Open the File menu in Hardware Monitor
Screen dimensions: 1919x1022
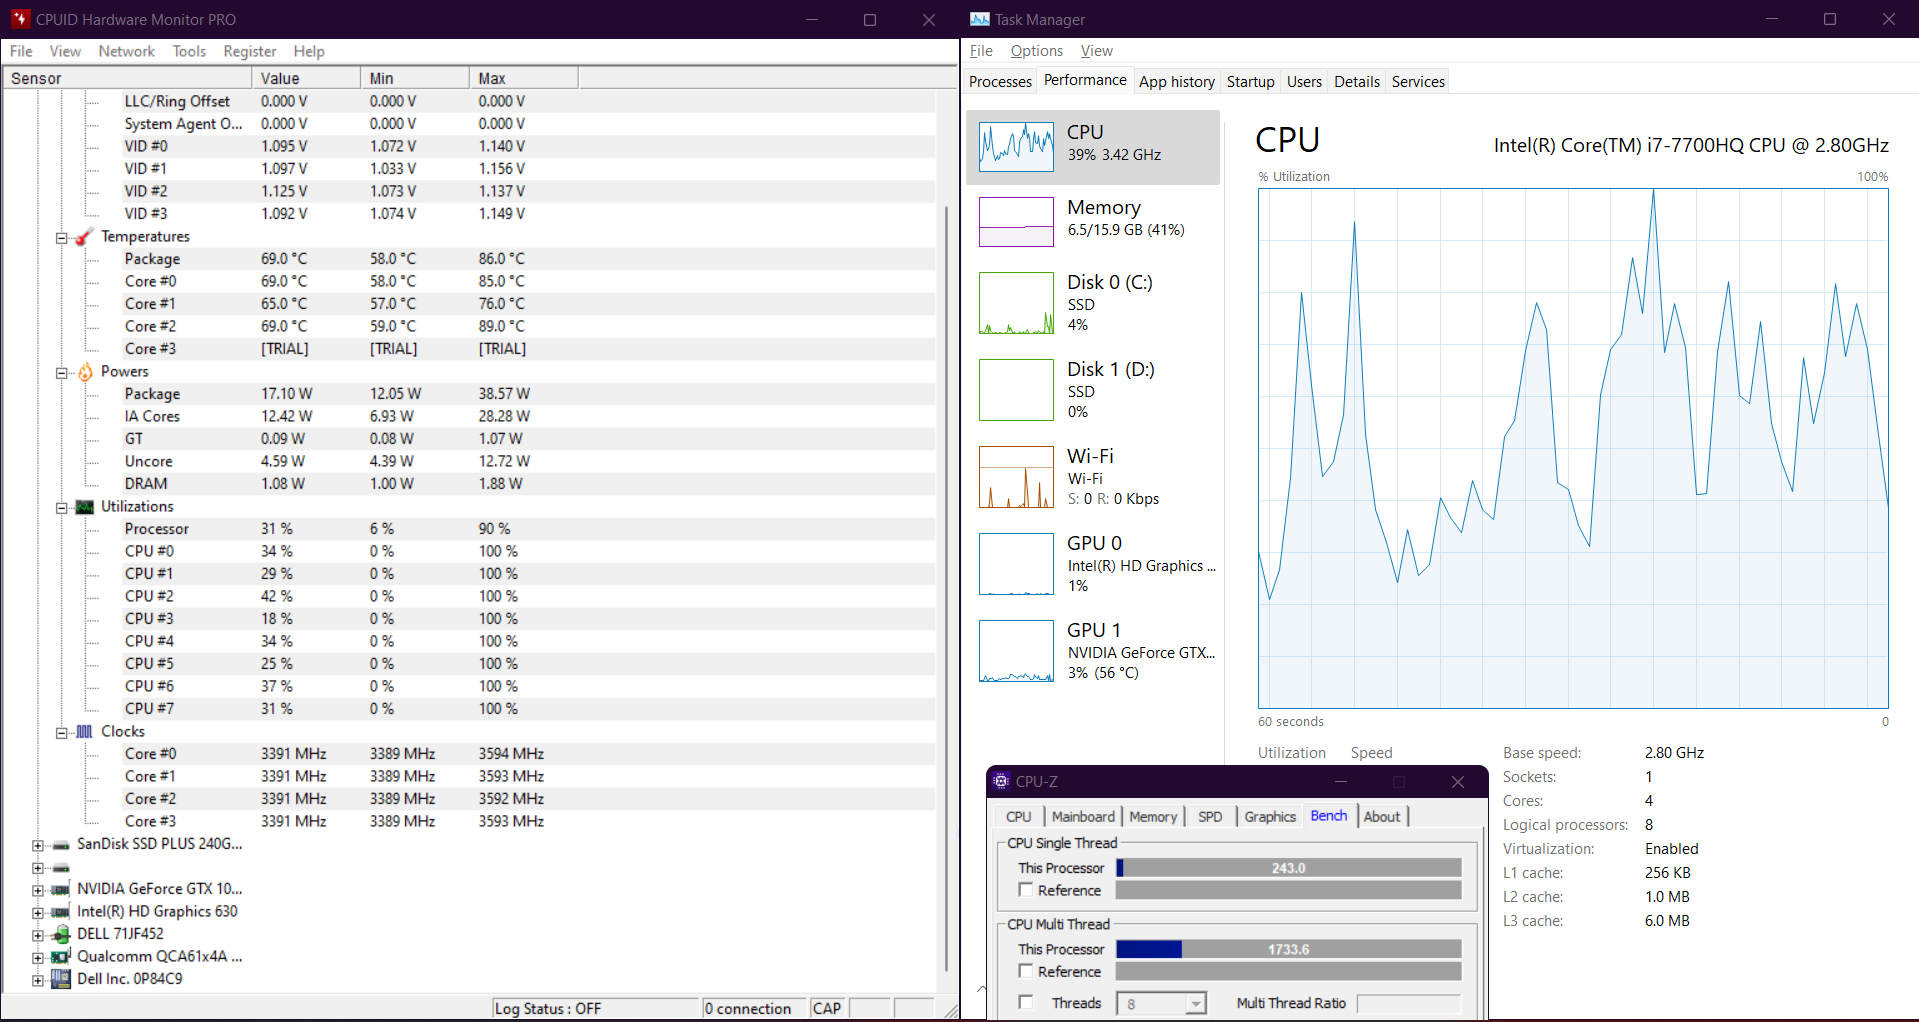tap(21, 51)
